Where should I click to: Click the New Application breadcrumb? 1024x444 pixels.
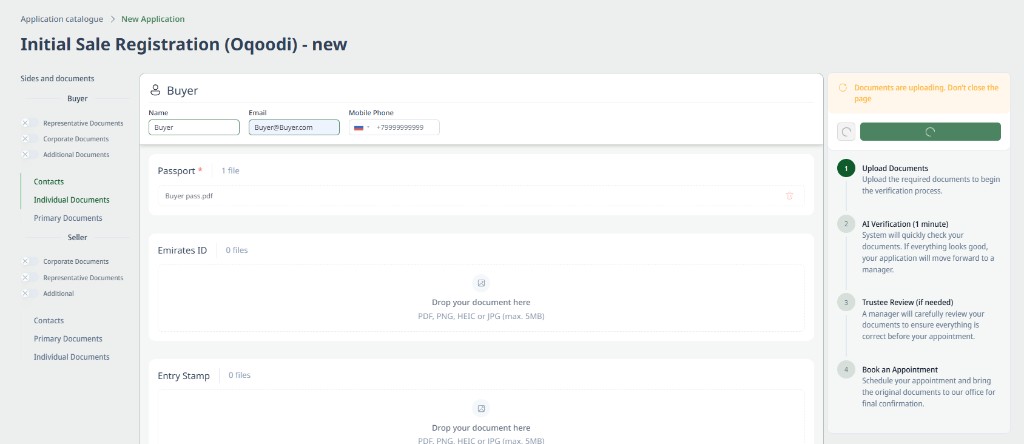coord(153,19)
